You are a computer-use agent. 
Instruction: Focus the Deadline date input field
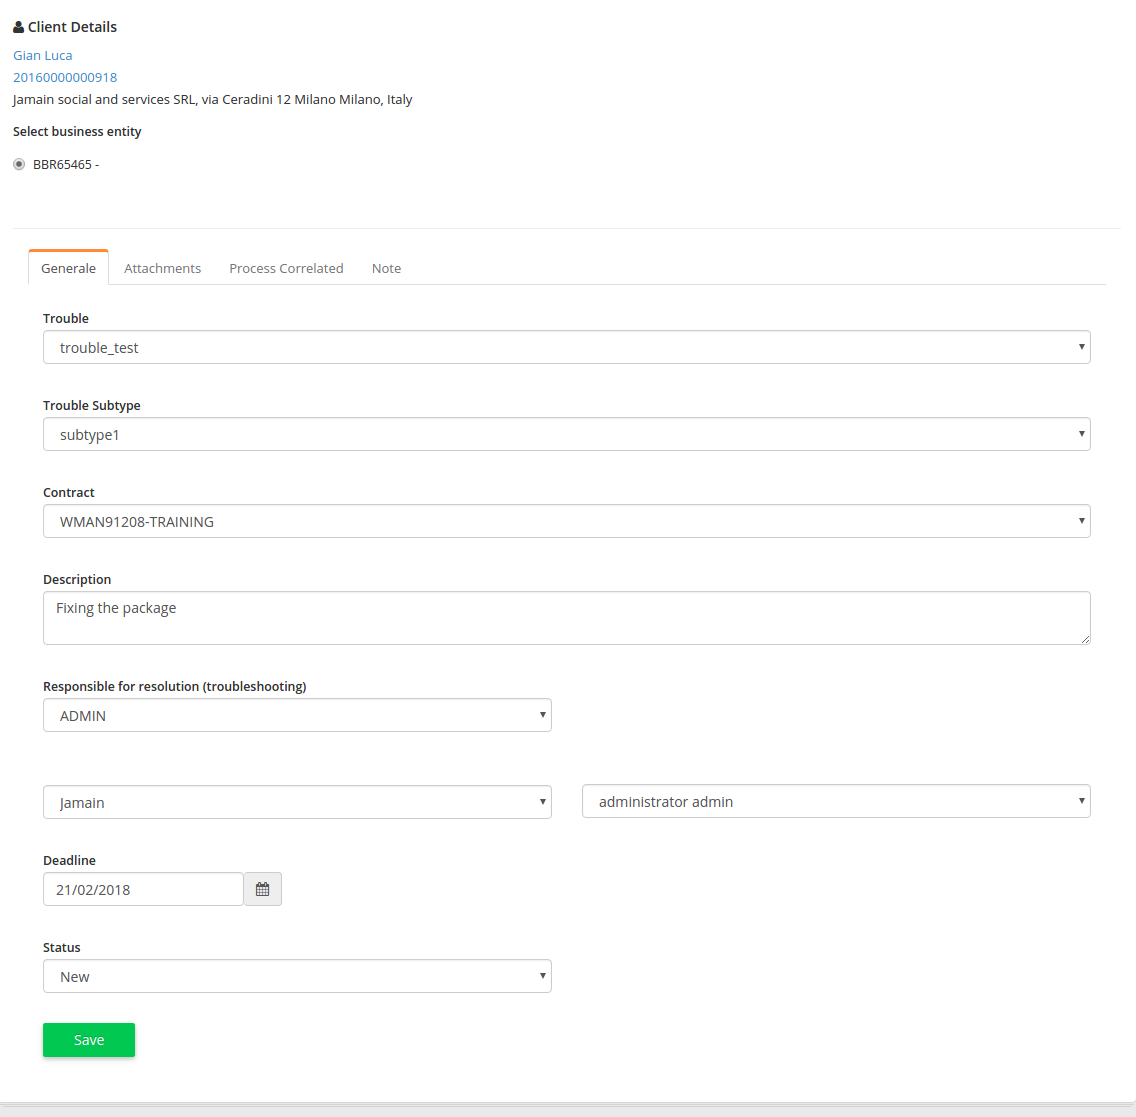pos(143,889)
